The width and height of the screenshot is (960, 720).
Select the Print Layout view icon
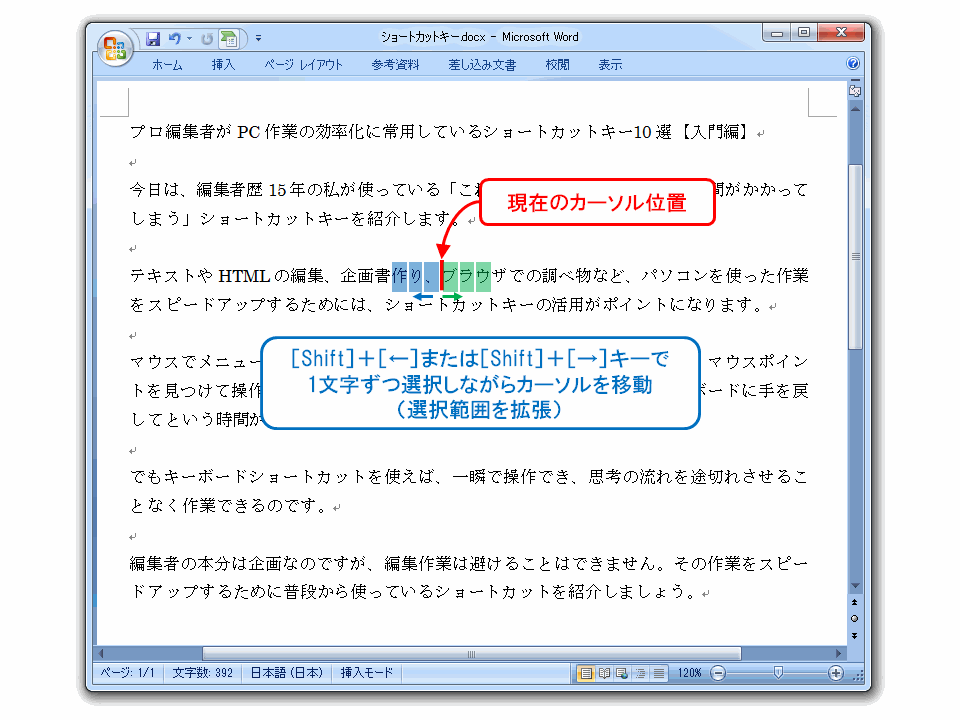[587, 673]
